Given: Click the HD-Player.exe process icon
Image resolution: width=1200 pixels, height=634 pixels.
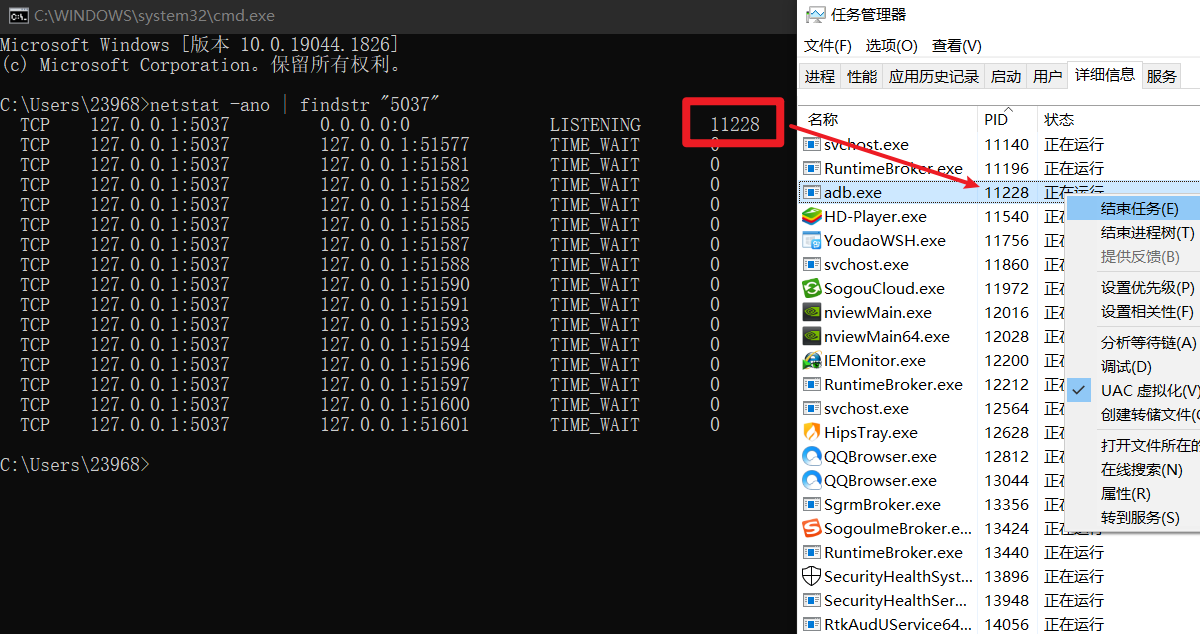Looking at the screenshot, I should (812, 216).
